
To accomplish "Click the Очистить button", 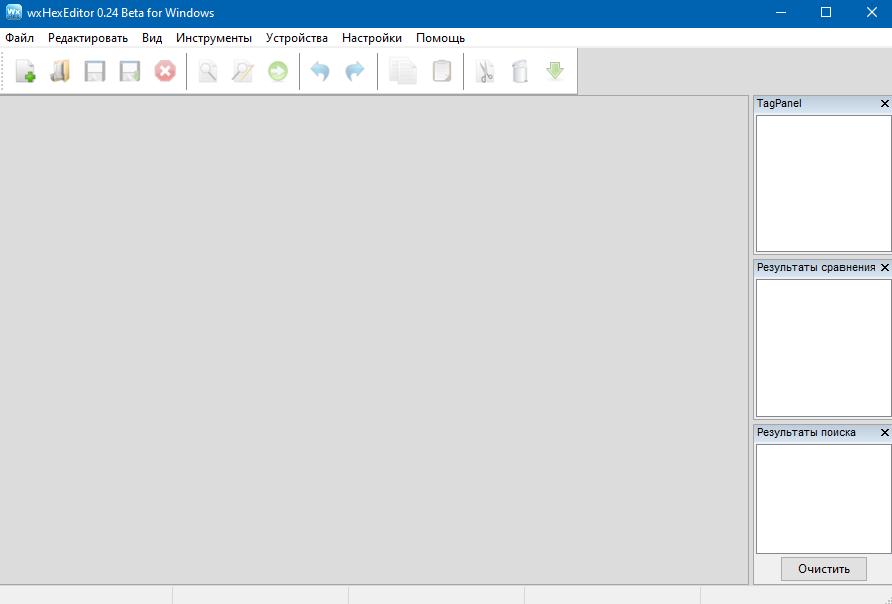I will point(824,569).
